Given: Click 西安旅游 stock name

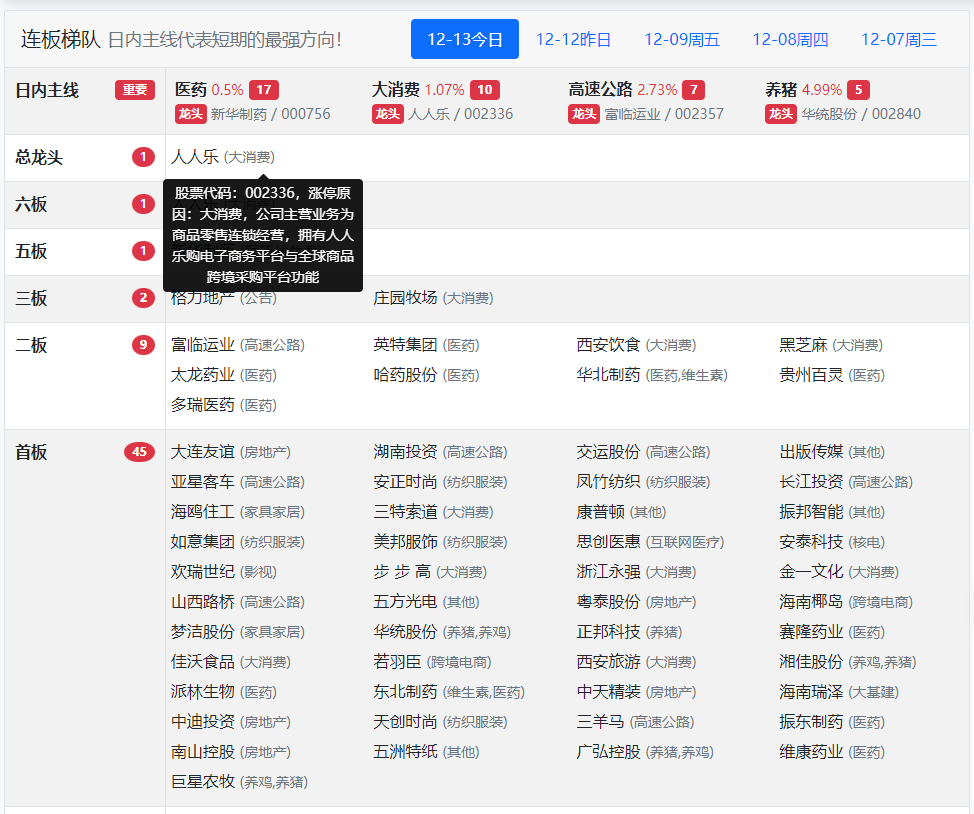Looking at the screenshot, I should (608, 662).
